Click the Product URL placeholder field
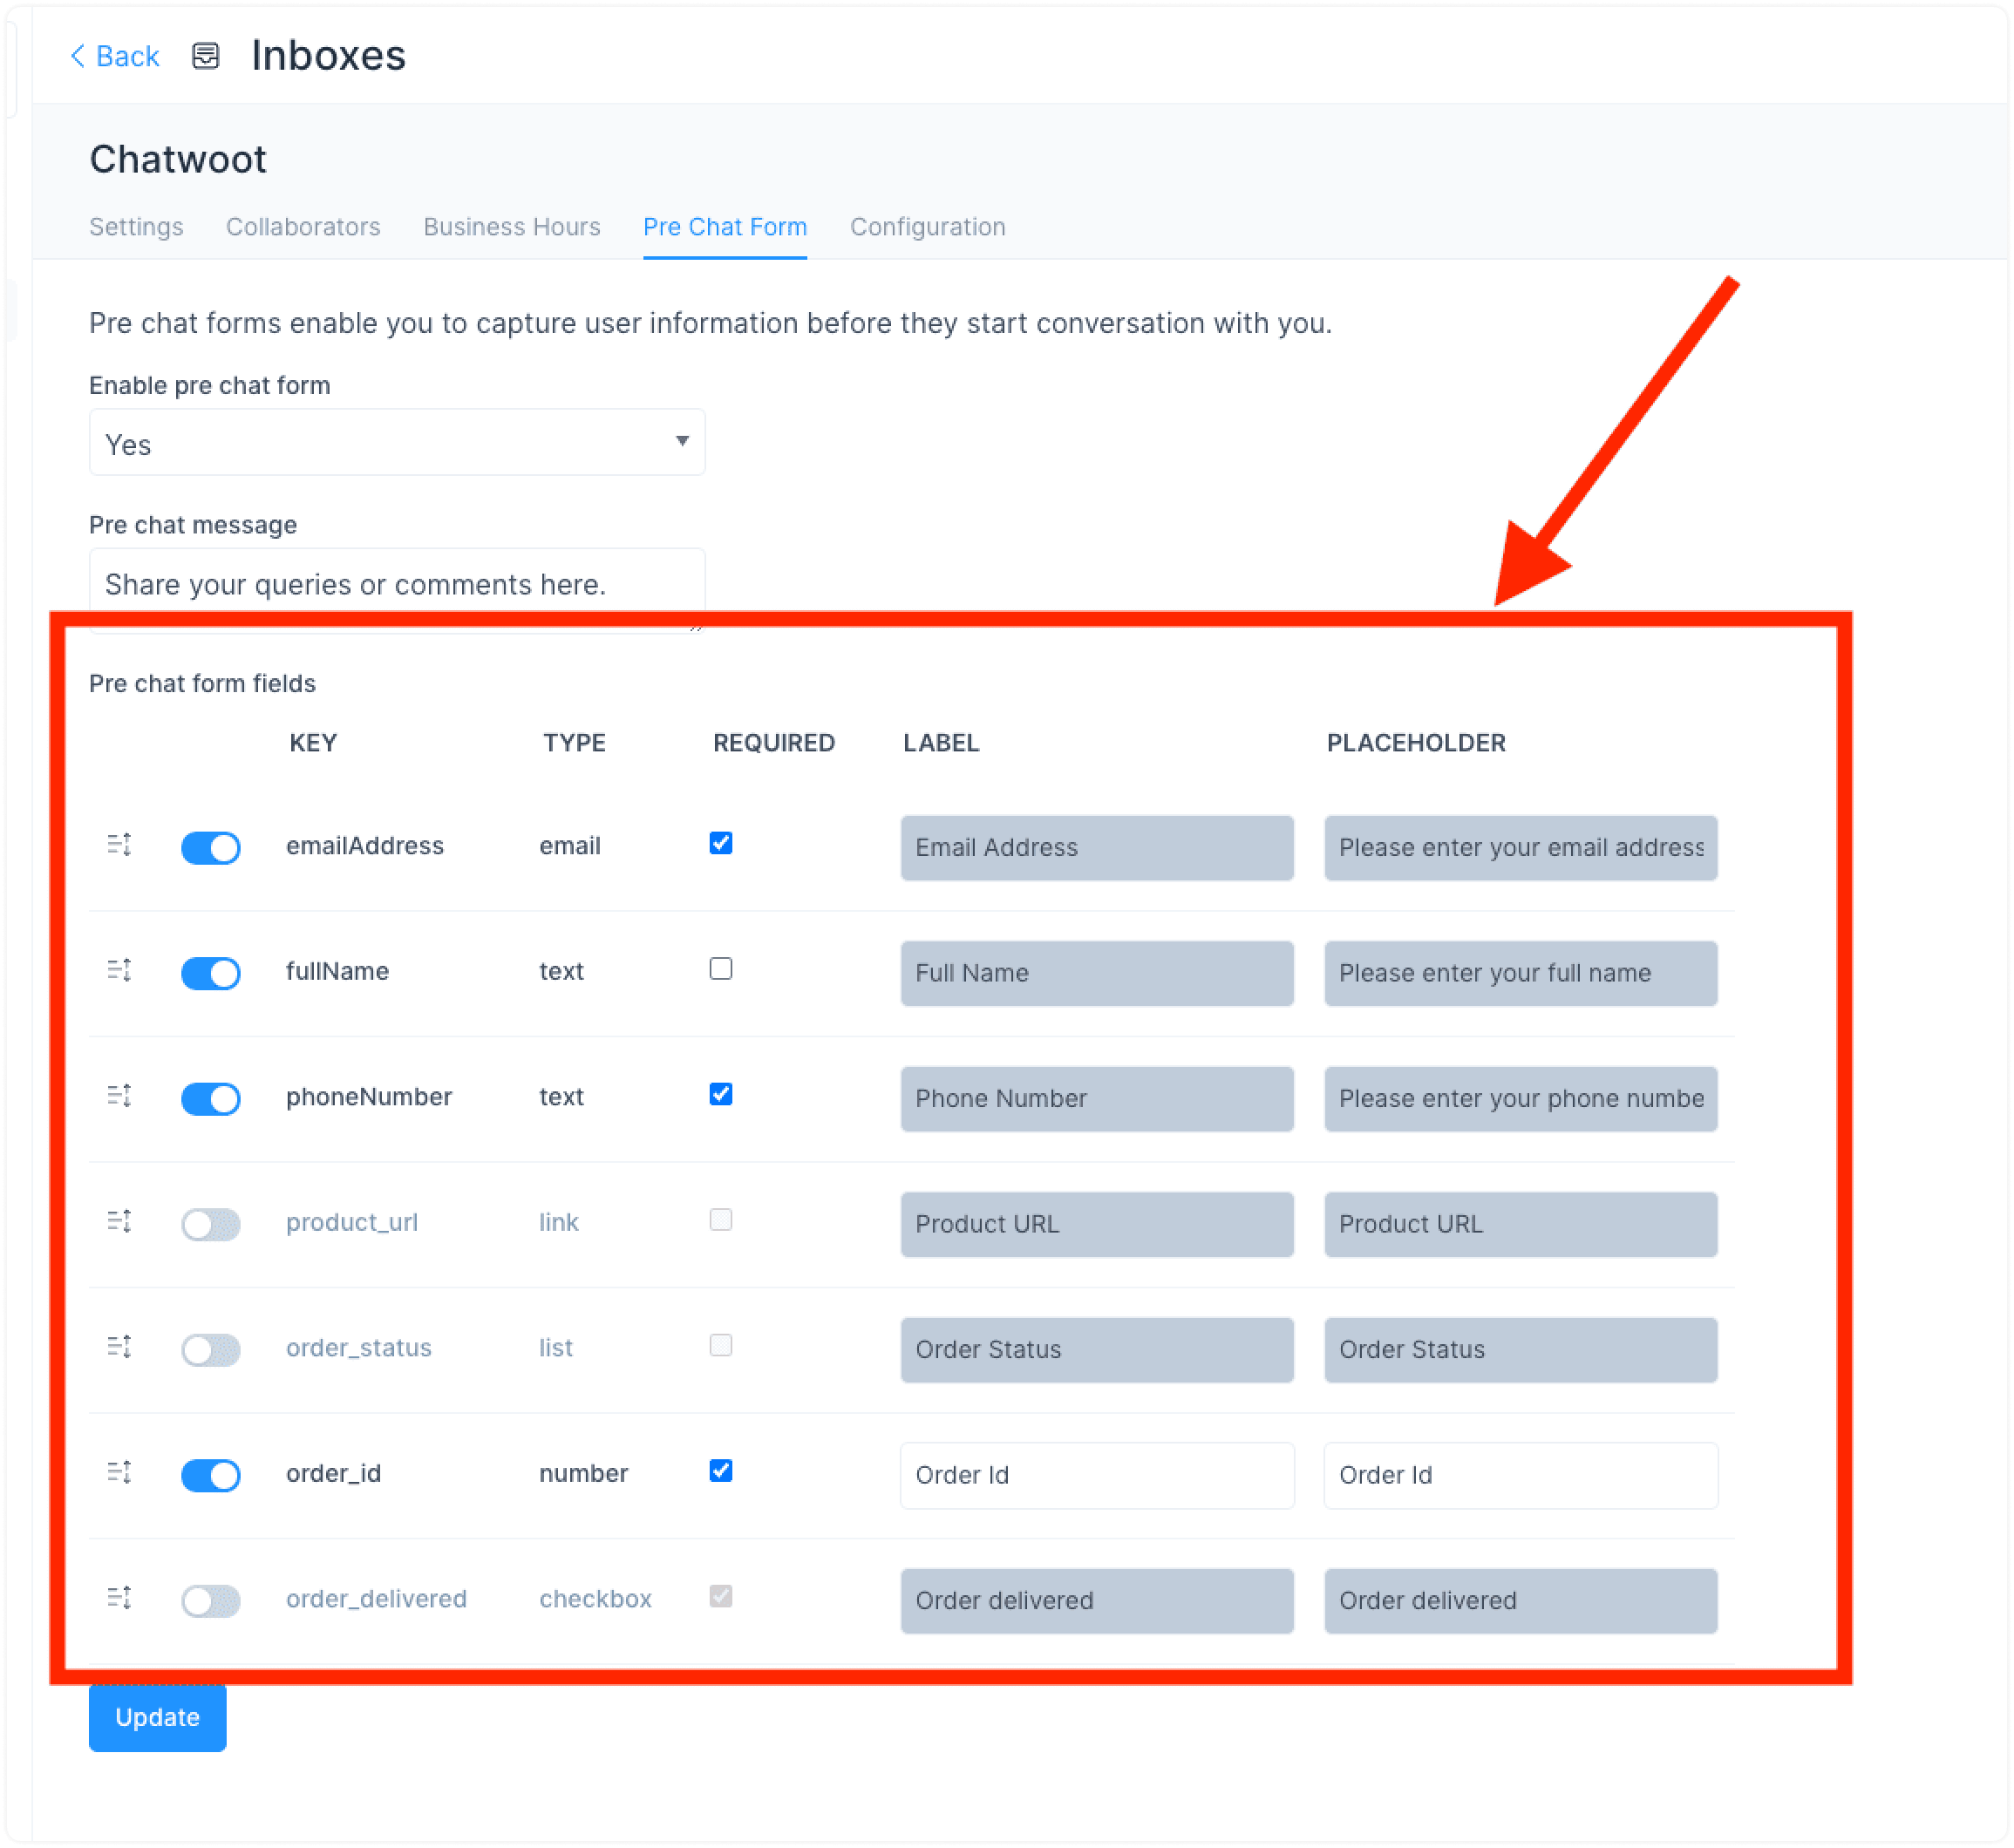Viewport: 2014px width, 1848px height. pos(1521,1225)
